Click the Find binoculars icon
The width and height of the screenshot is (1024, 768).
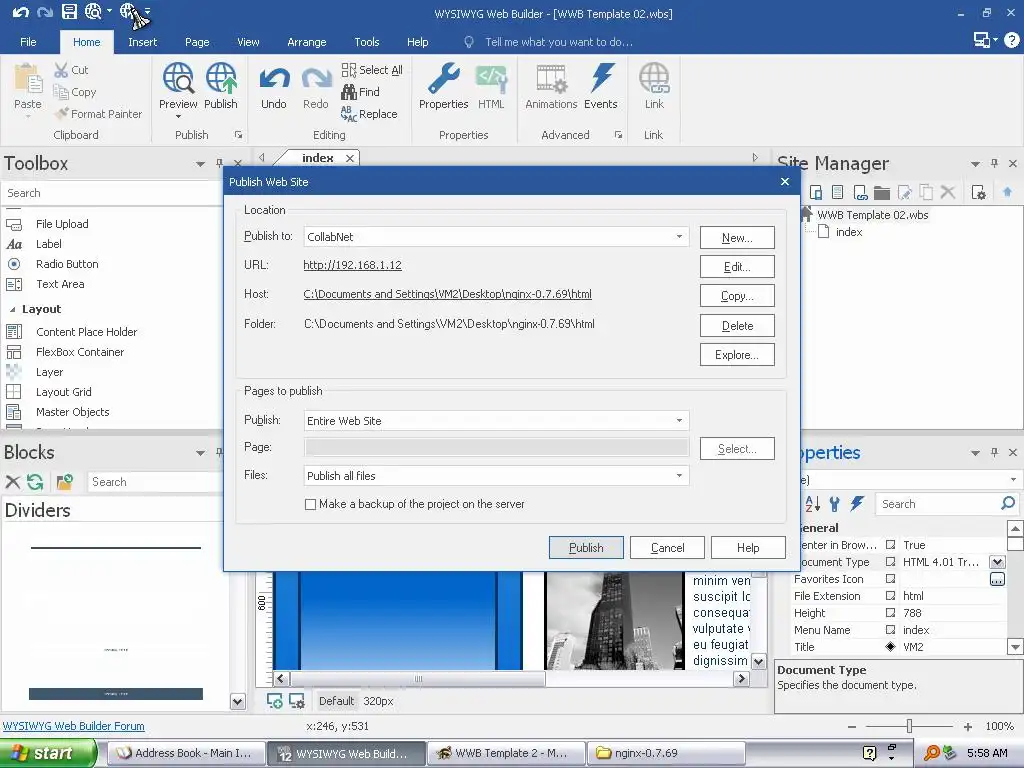click(349, 92)
